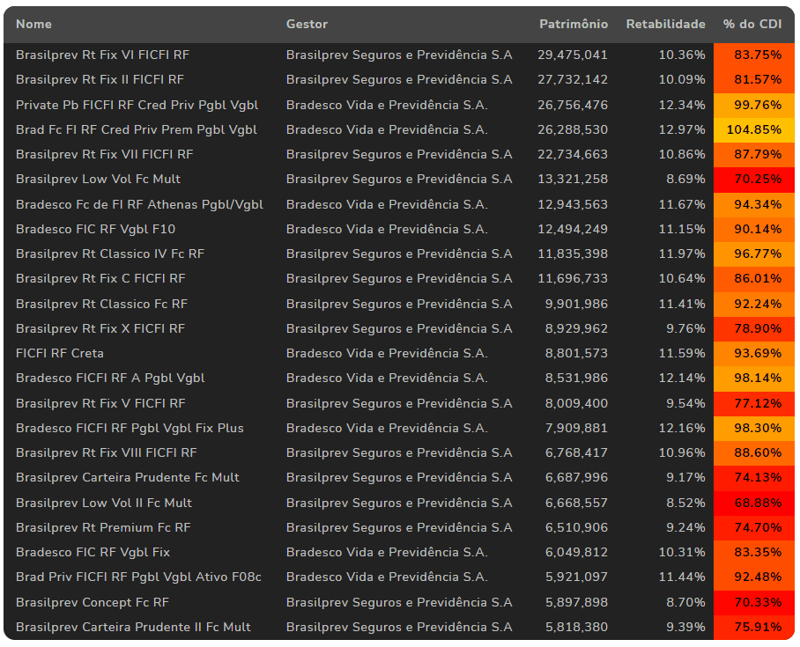Screen dimensions: 800x647
Task: Select Bradesco FIC RF Vgbl F10 fund
Action: (x=95, y=229)
